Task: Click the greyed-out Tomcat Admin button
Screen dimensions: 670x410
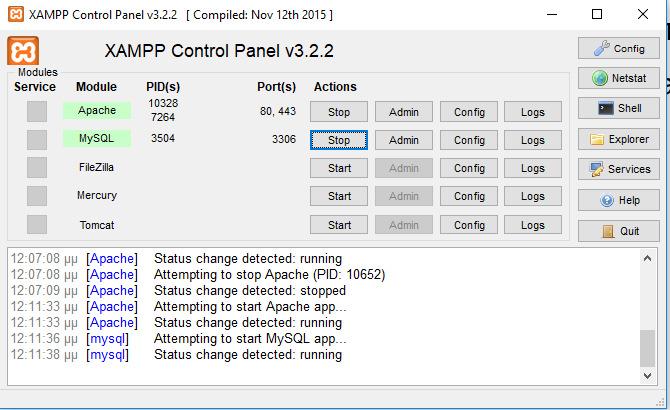Action: [404, 225]
